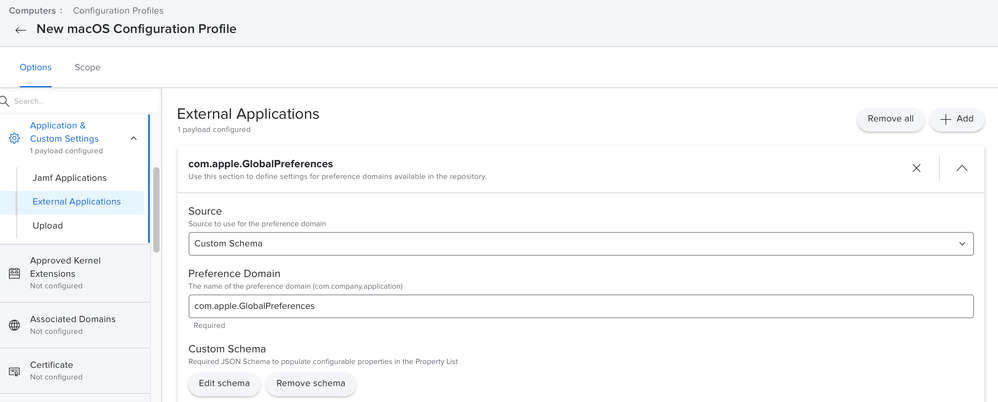Open the Upload sidebar item

point(48,226)
